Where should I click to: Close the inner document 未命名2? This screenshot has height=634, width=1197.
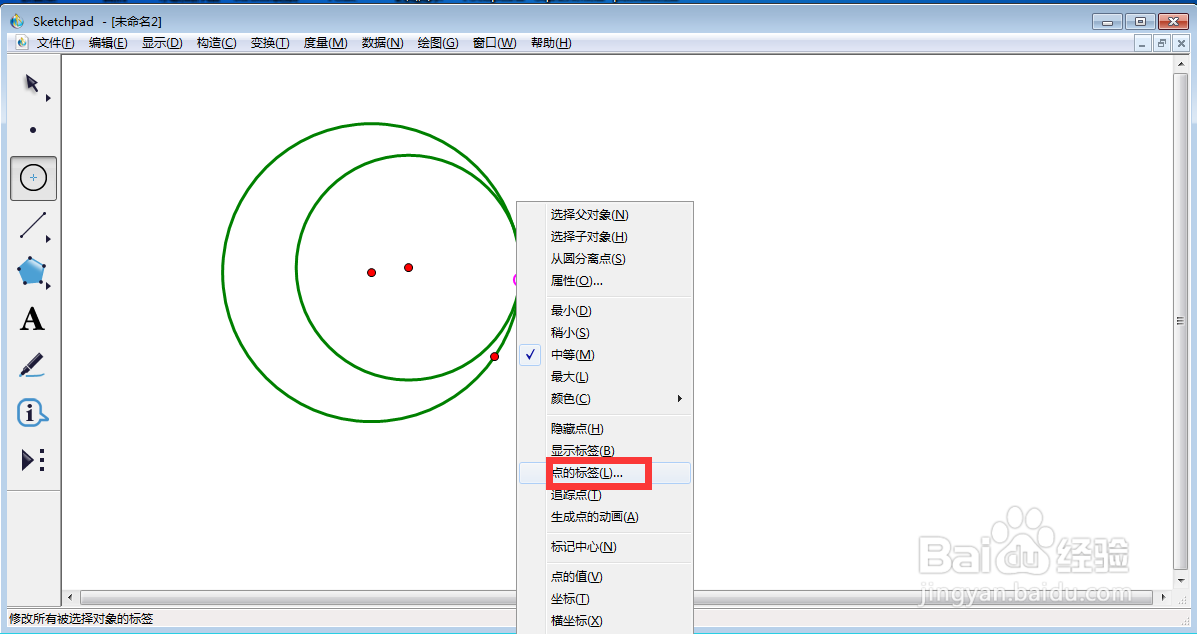point(1181,43)
